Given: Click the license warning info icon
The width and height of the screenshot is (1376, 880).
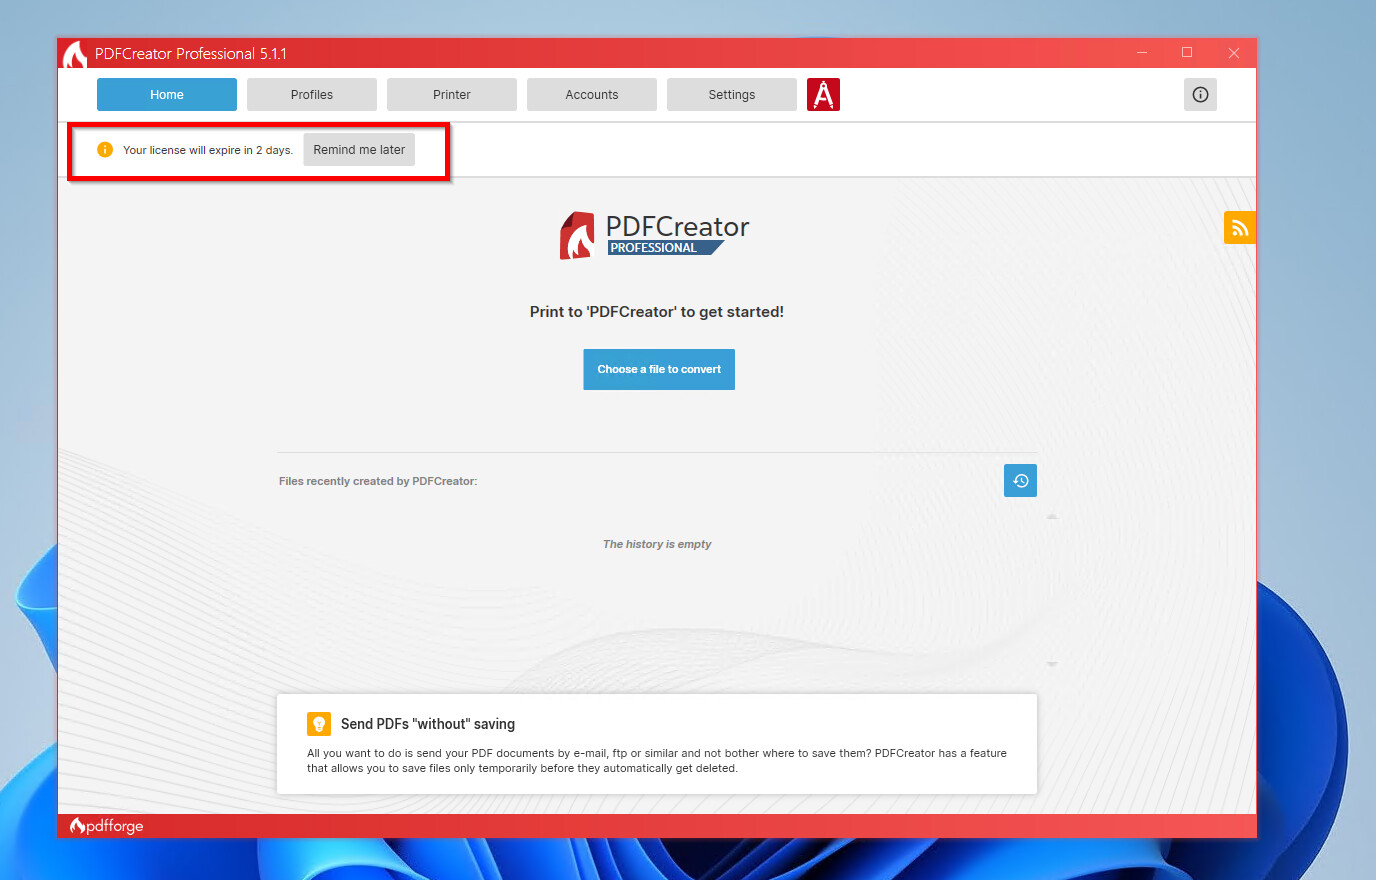Looking at the screenshot, I should [x=105, y=150].
